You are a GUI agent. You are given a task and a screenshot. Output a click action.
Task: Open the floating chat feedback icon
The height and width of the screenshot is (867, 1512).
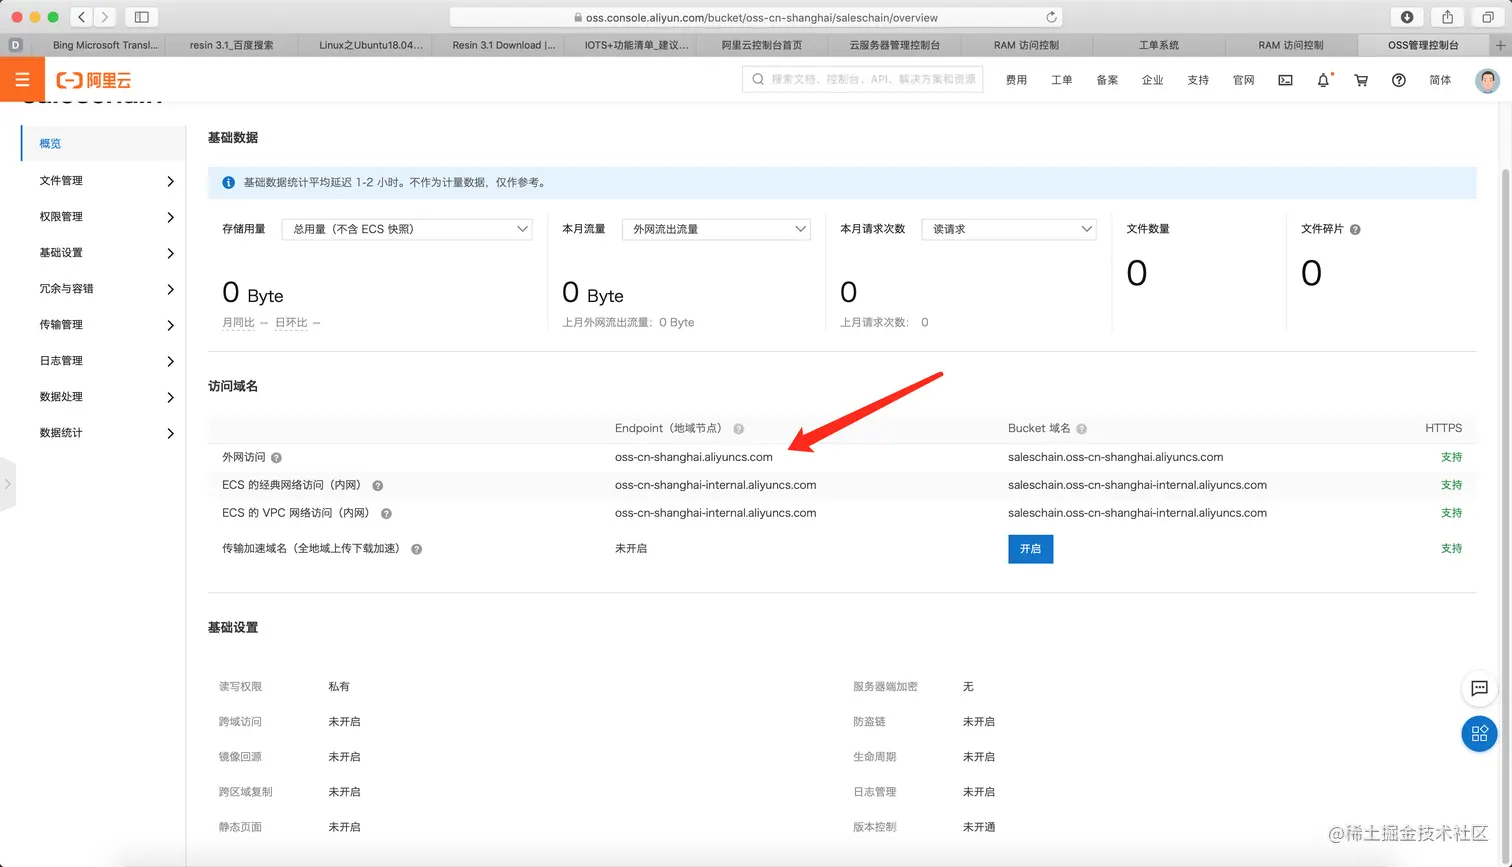click(x=1479, y=688)
